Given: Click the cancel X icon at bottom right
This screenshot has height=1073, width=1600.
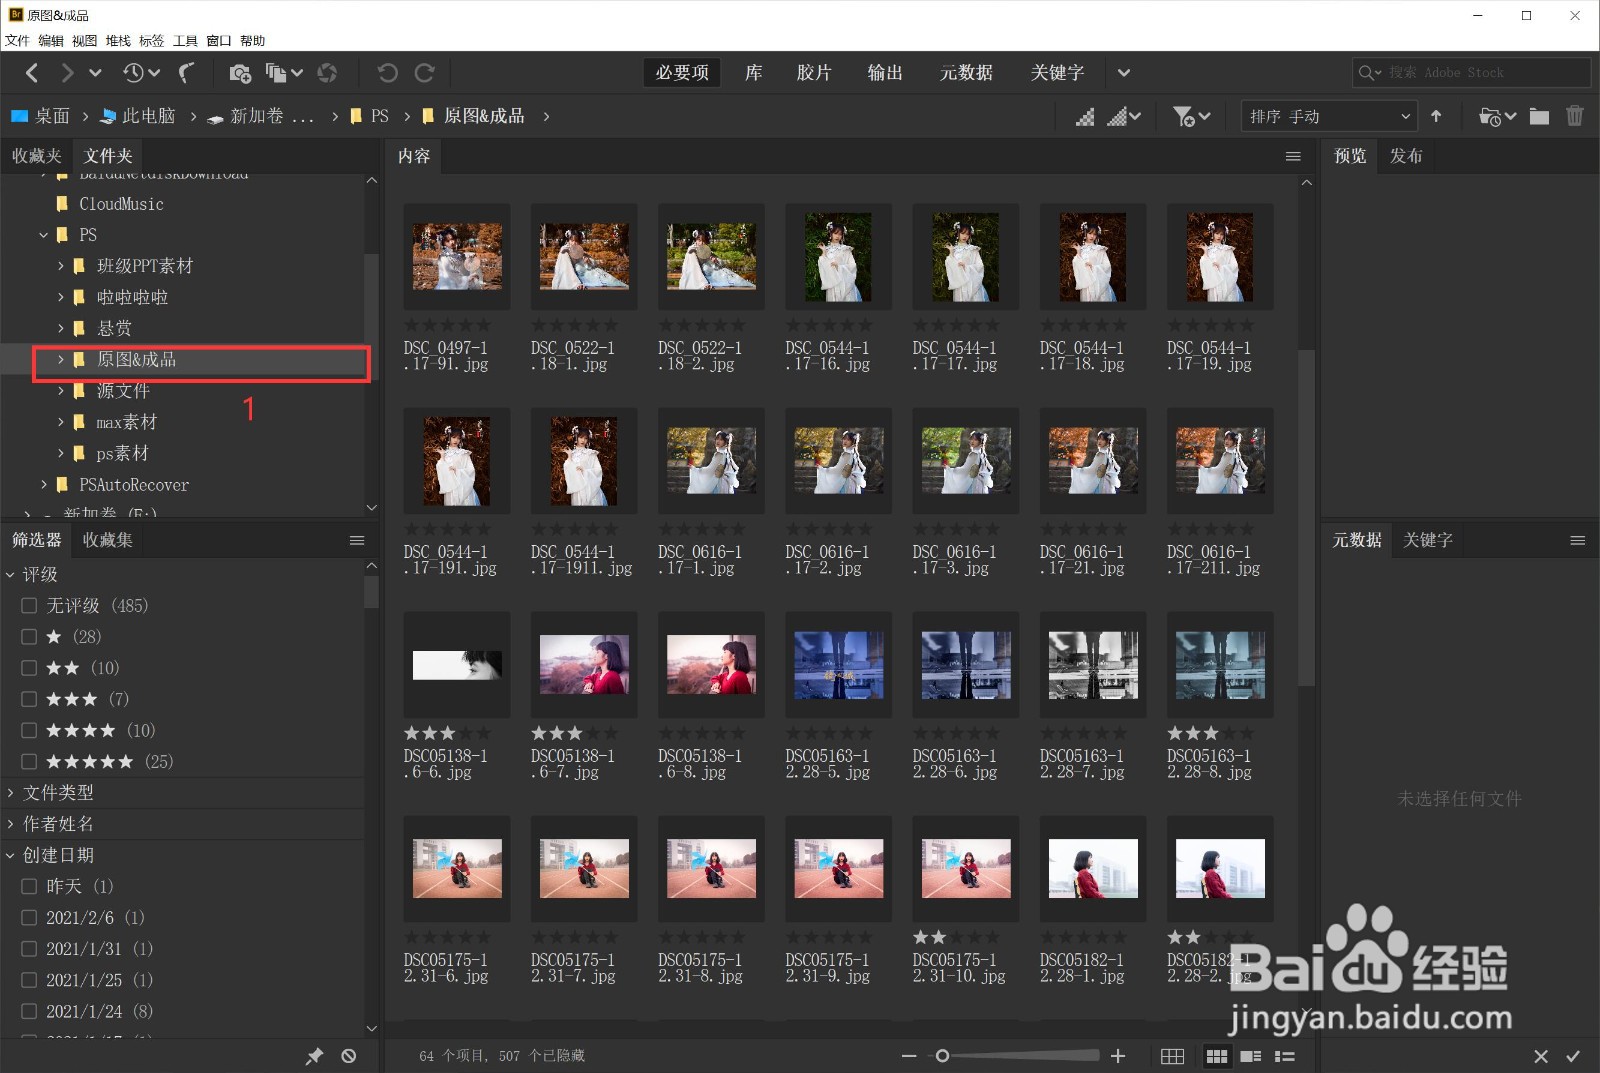Looking at the screenshot, I should pyautogui.click(x=1541, y=1056).
